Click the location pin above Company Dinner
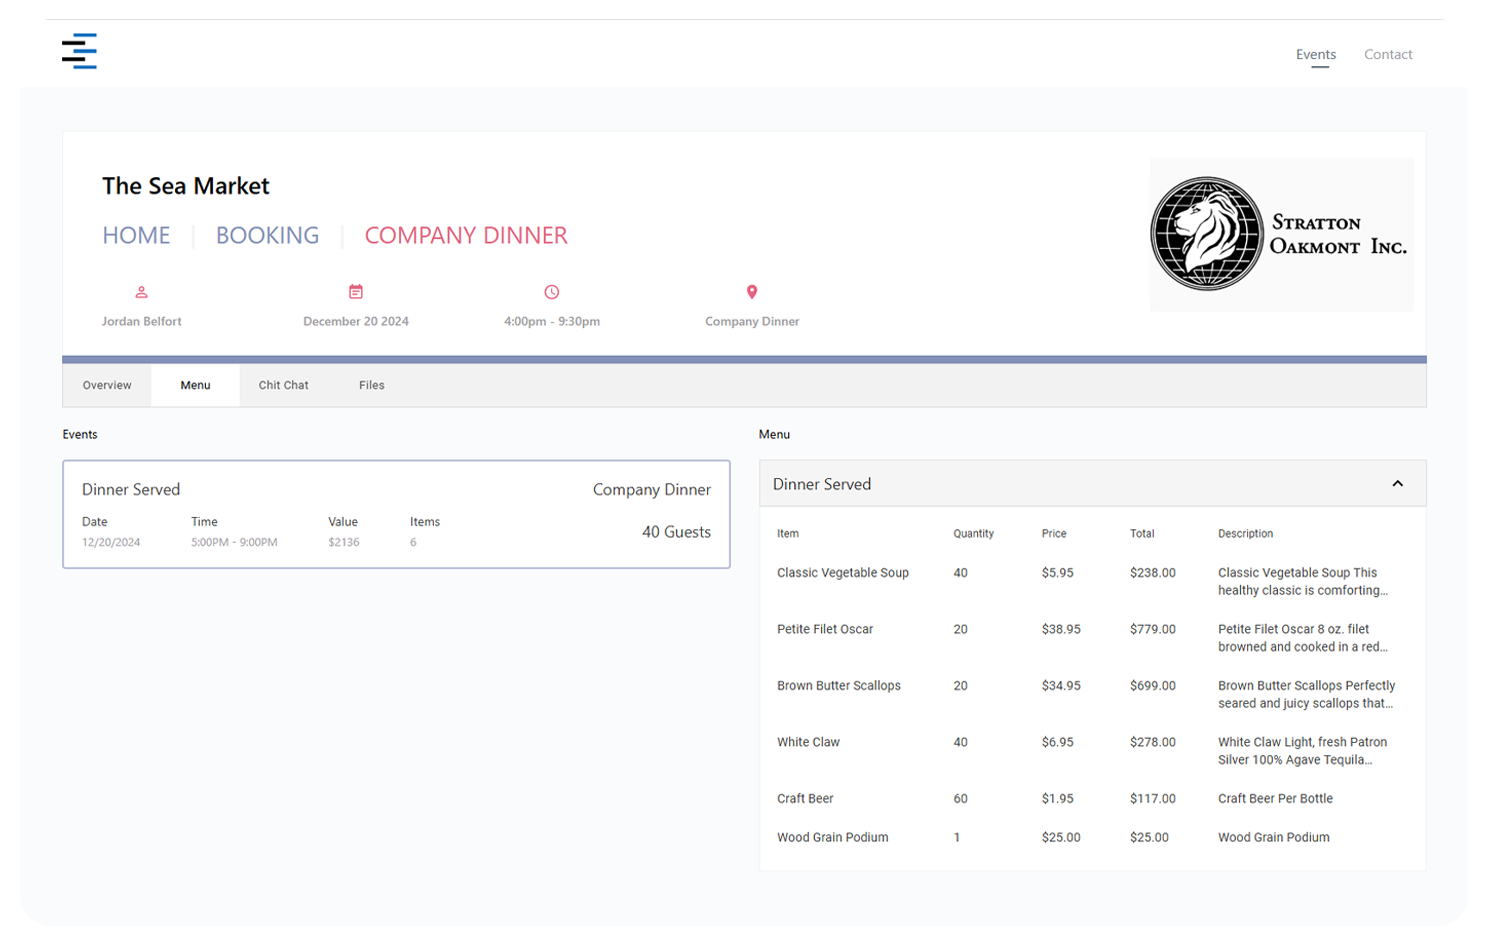The height and width of the screenshot is (945, 1491). tap(752, 292)
